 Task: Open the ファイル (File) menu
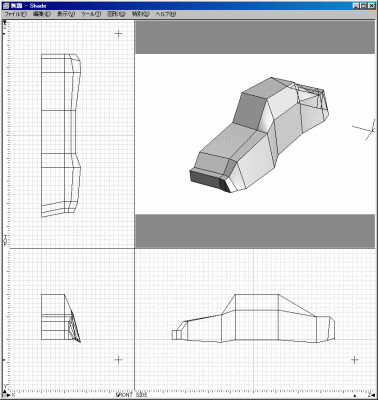coord(15,14)
